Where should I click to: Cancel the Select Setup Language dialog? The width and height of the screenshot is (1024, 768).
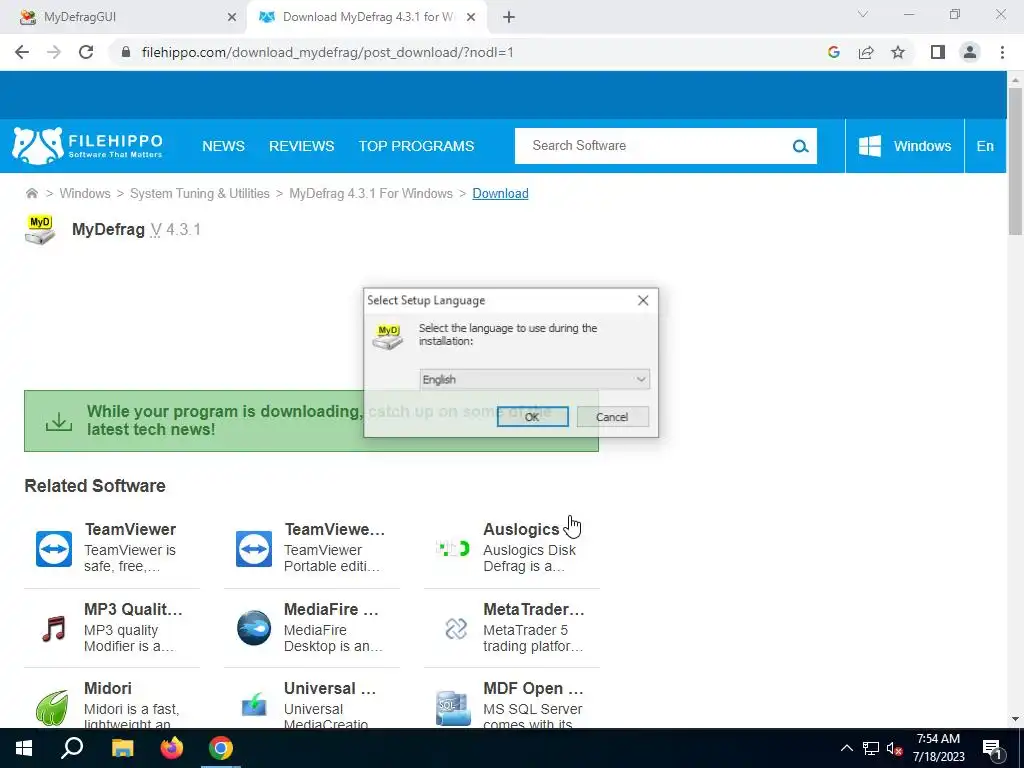(613, 417)
